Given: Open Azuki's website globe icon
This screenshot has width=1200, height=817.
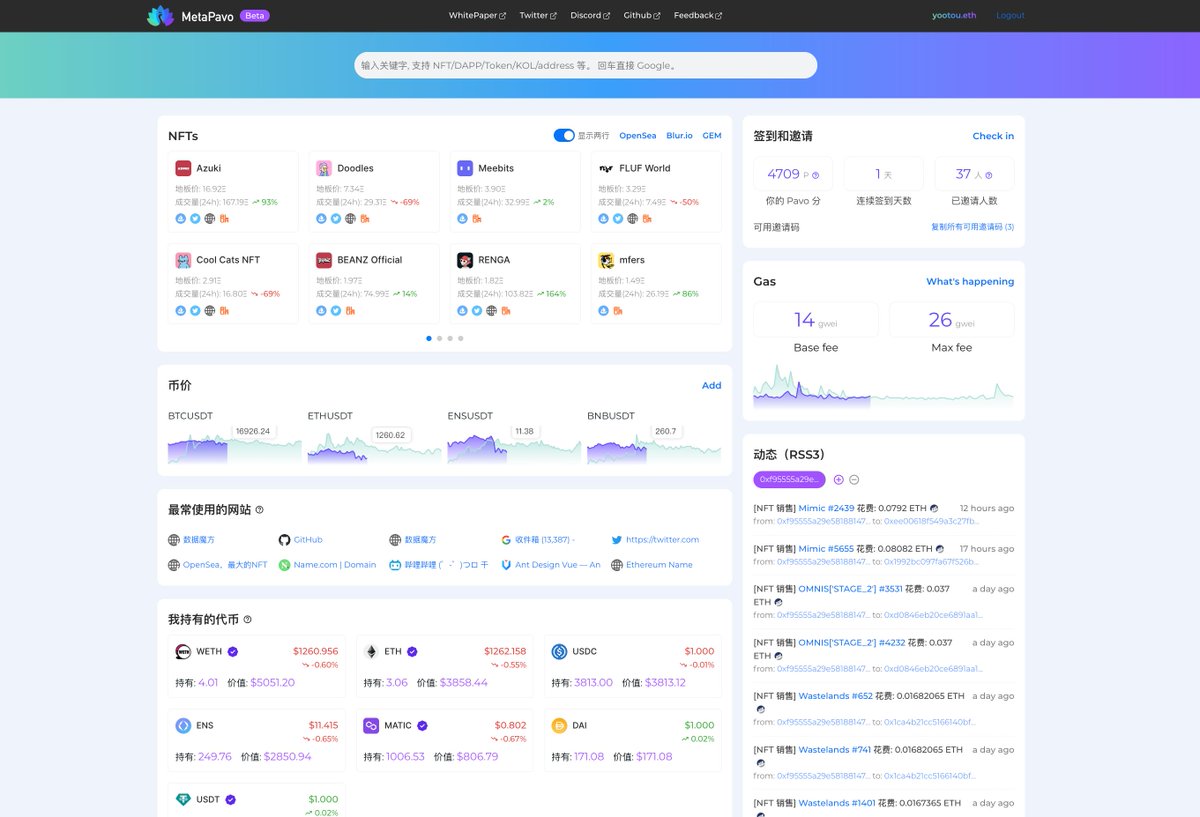Looking at the screenshot, I should tap(210, 218).
